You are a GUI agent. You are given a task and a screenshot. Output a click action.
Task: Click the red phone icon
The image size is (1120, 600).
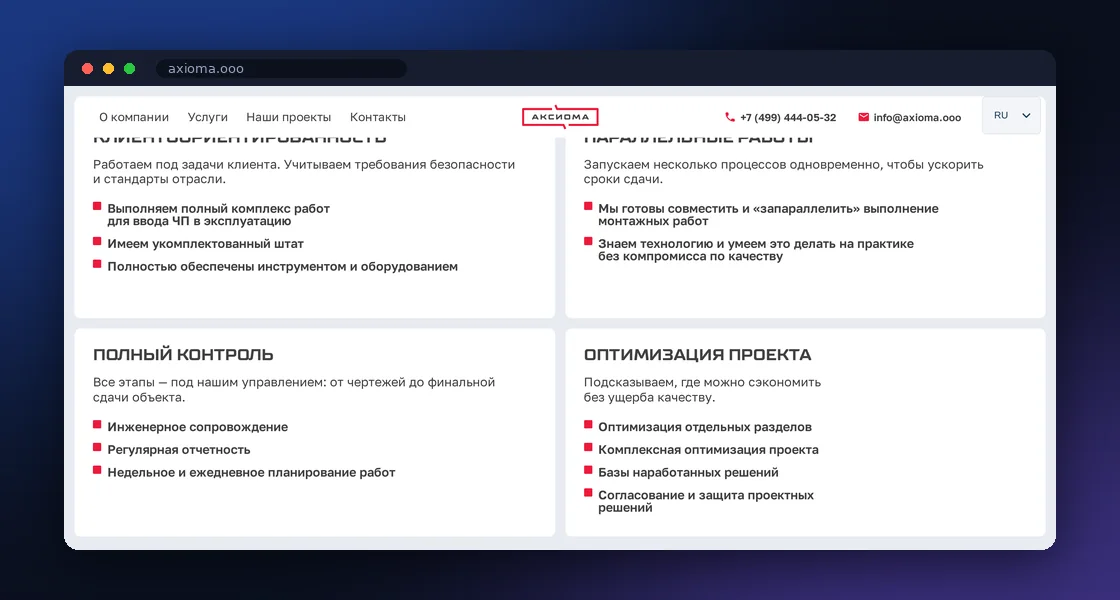pos(729,117)
